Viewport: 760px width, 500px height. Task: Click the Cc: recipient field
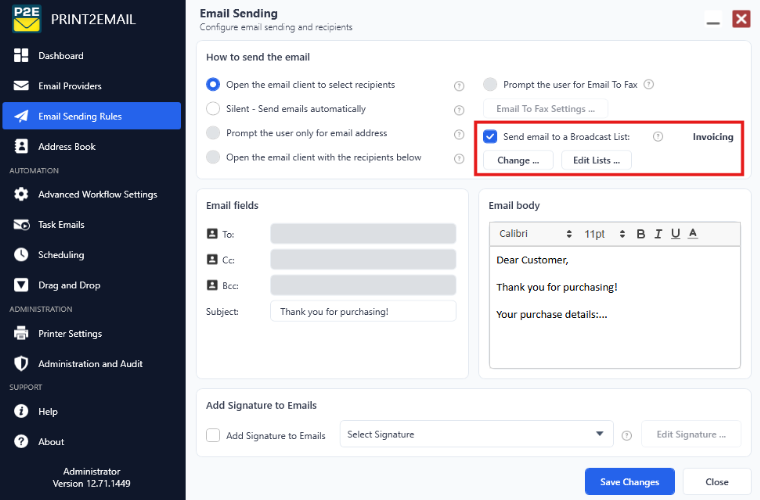pos(363,260)
